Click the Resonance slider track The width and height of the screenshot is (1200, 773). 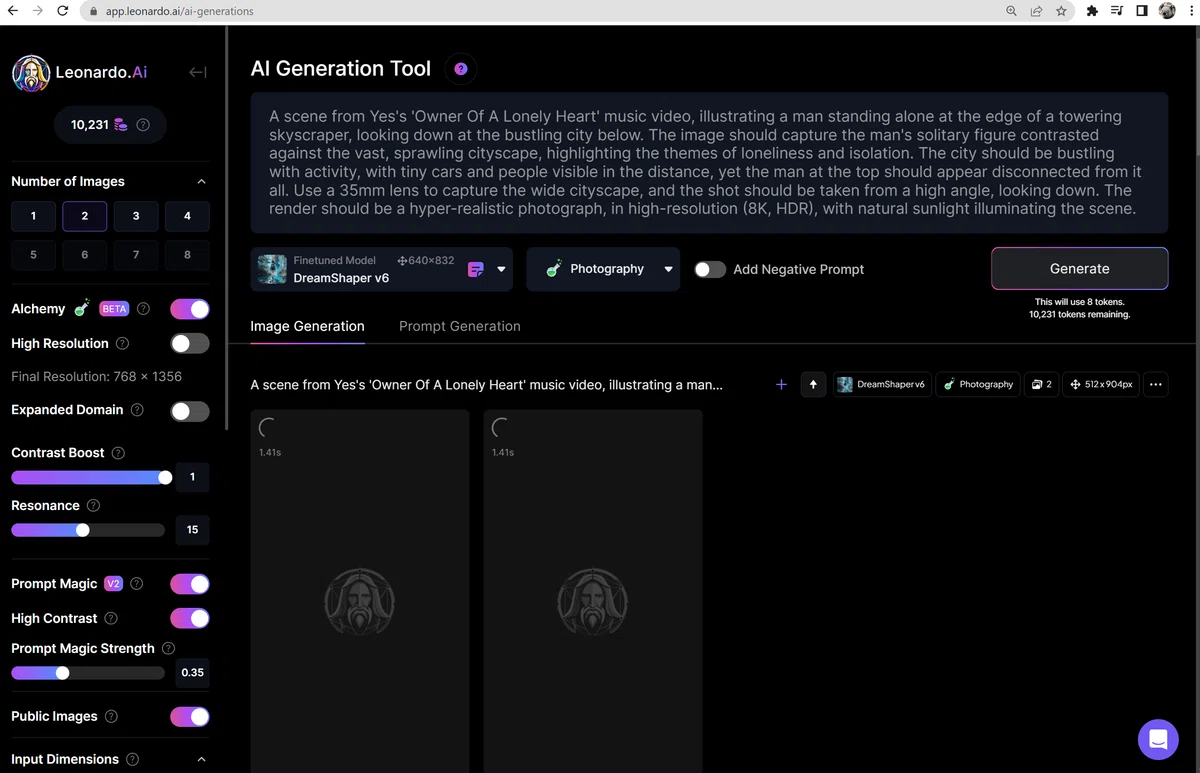coord(88,530)
